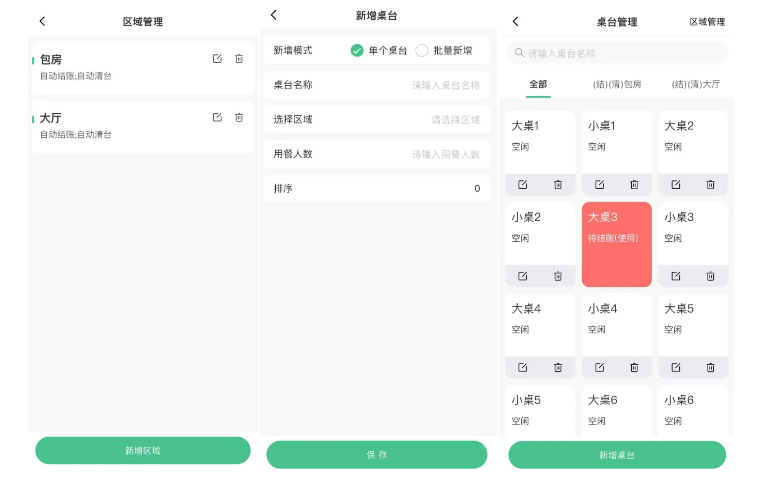The height and width of the screenshot is (490, 767).
Task: Switch to the (结)(清)包房 tab
Action: click(617, 84)
